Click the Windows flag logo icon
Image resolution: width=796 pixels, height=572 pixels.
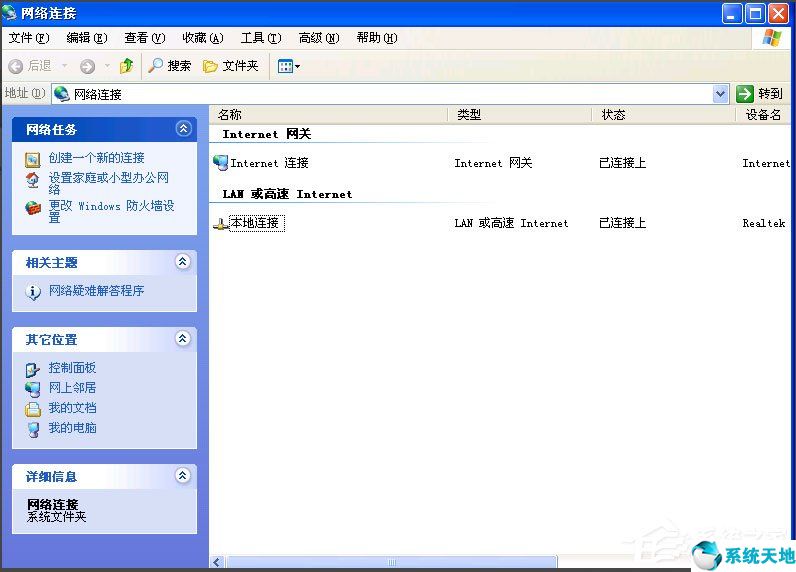click(771, 38)
